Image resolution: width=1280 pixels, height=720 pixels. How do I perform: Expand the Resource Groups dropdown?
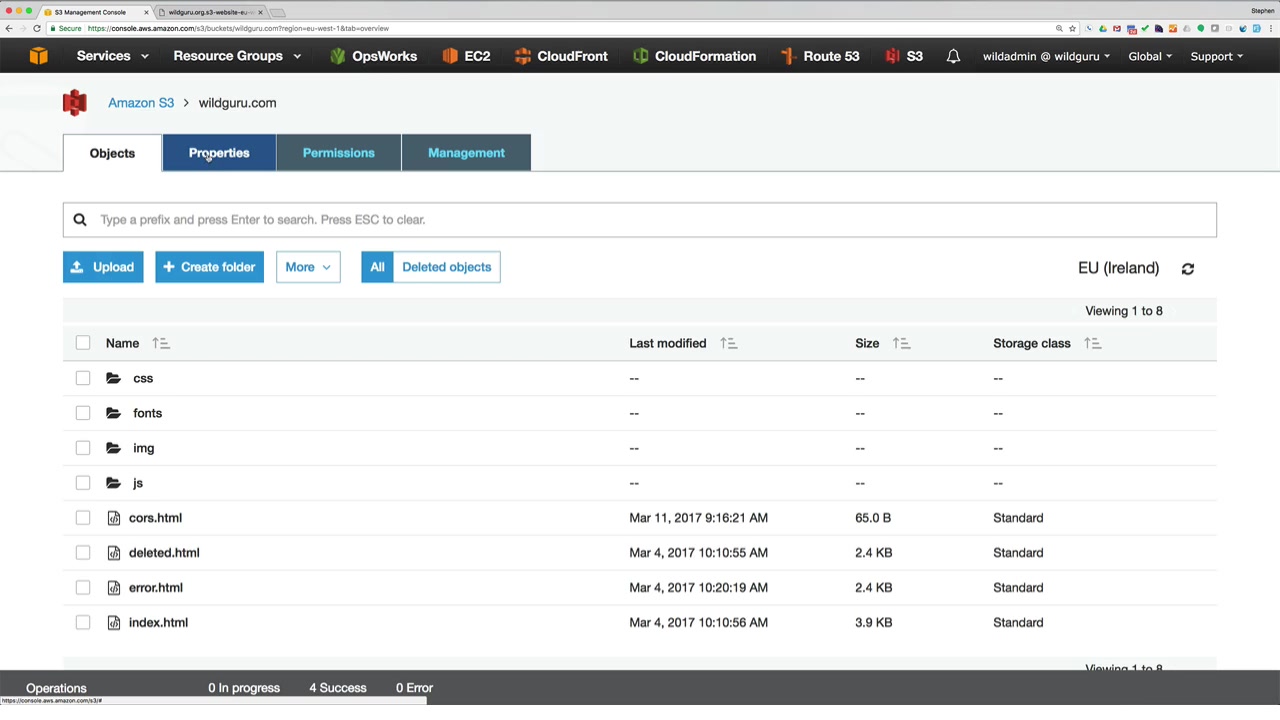pos(237,56)
